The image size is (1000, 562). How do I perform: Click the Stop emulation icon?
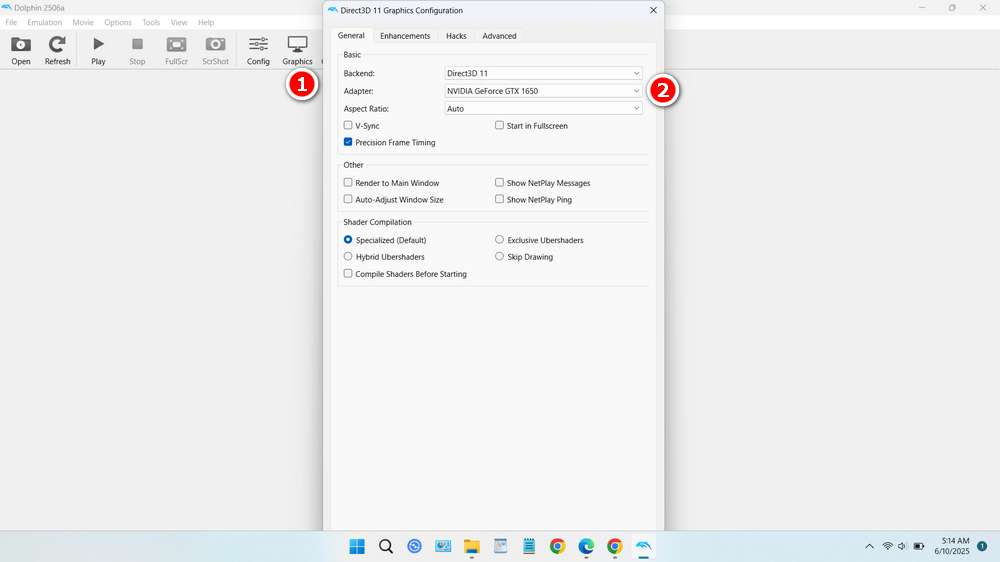point(137,50)
